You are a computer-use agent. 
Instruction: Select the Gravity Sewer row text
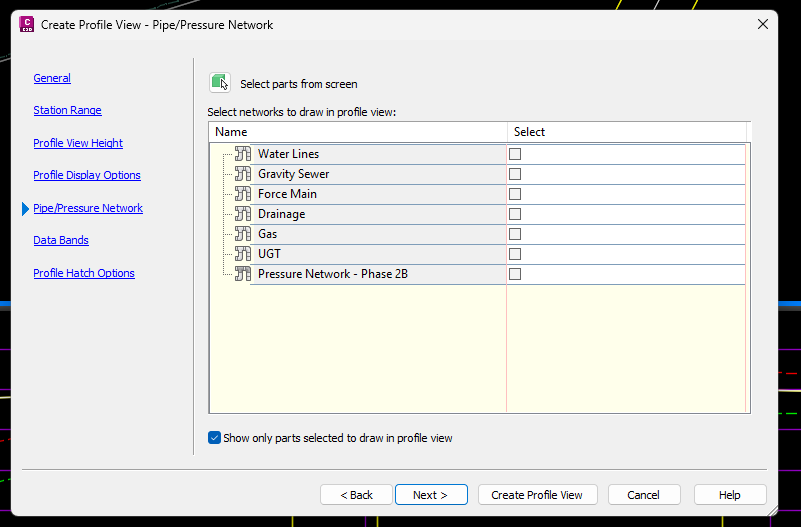[294, 174]
